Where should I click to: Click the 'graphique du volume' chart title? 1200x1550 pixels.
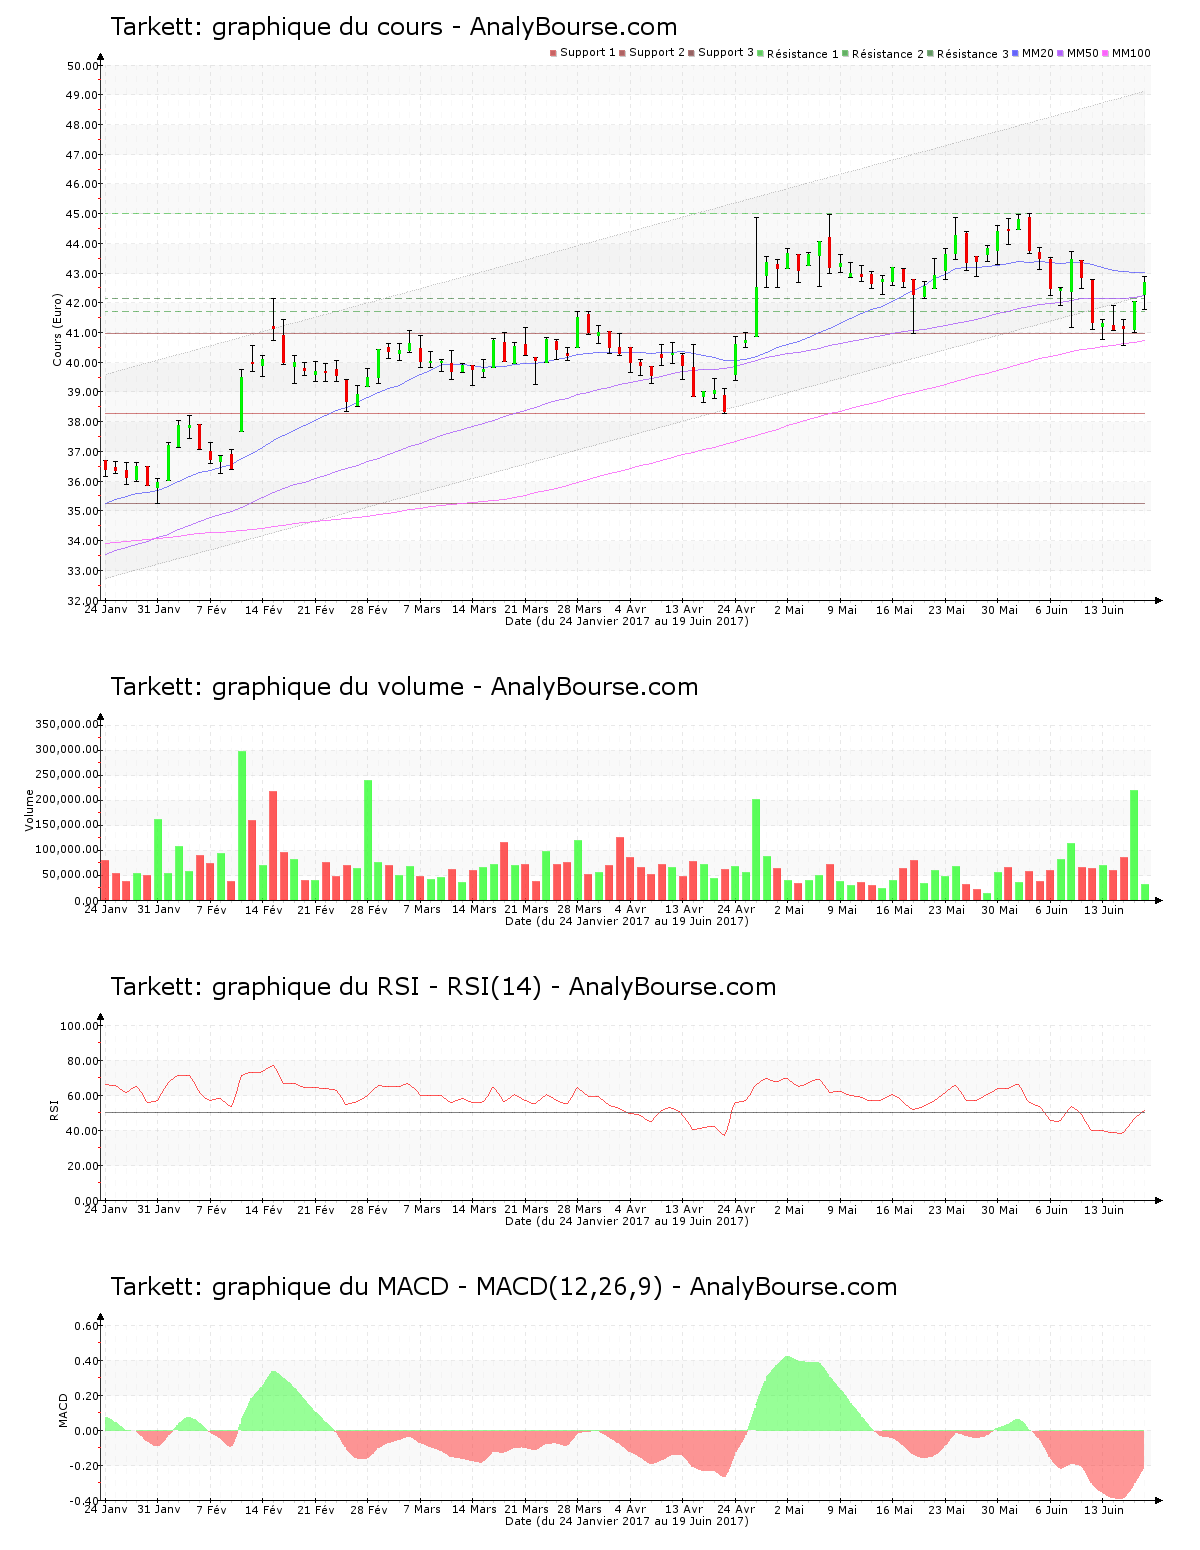[404, 687]
